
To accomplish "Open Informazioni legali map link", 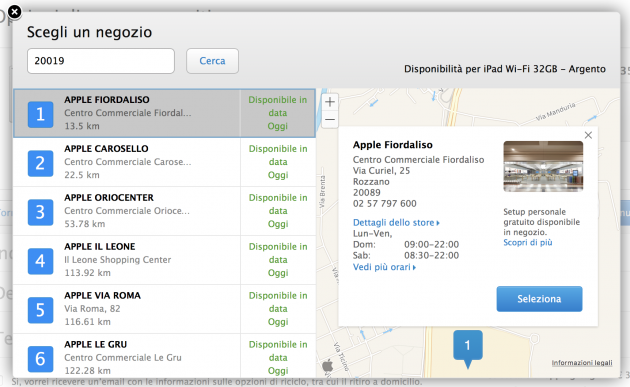I will (x=582, y=363).
